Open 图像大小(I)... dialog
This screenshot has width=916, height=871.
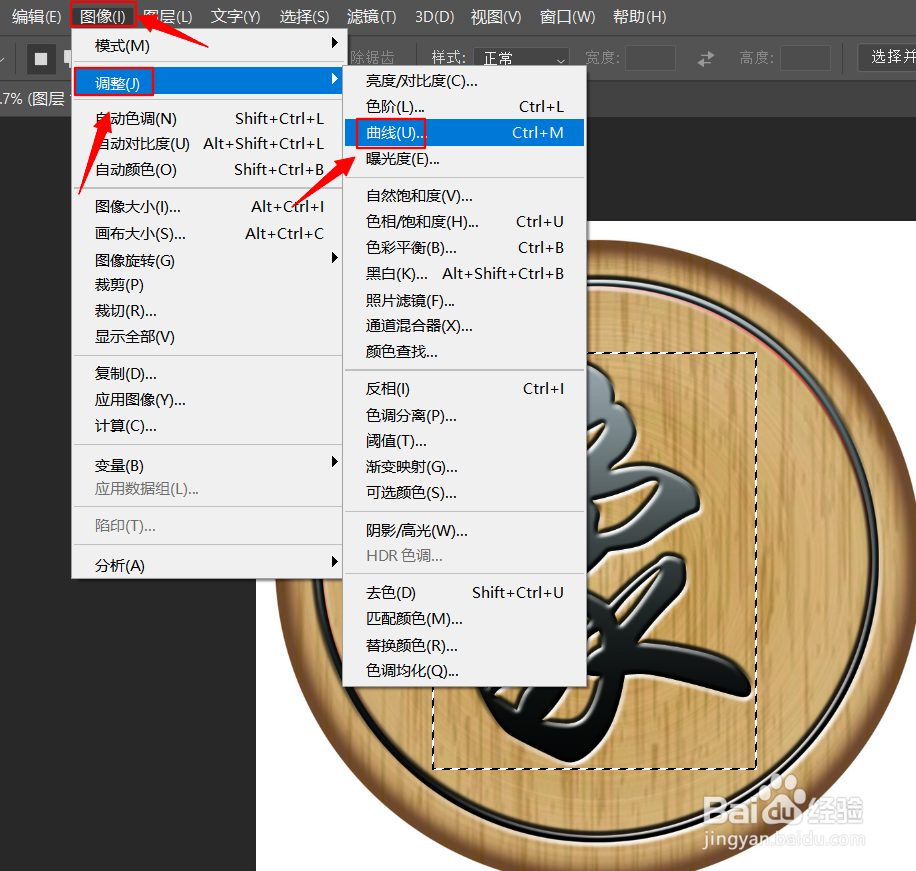coord(207,207)
